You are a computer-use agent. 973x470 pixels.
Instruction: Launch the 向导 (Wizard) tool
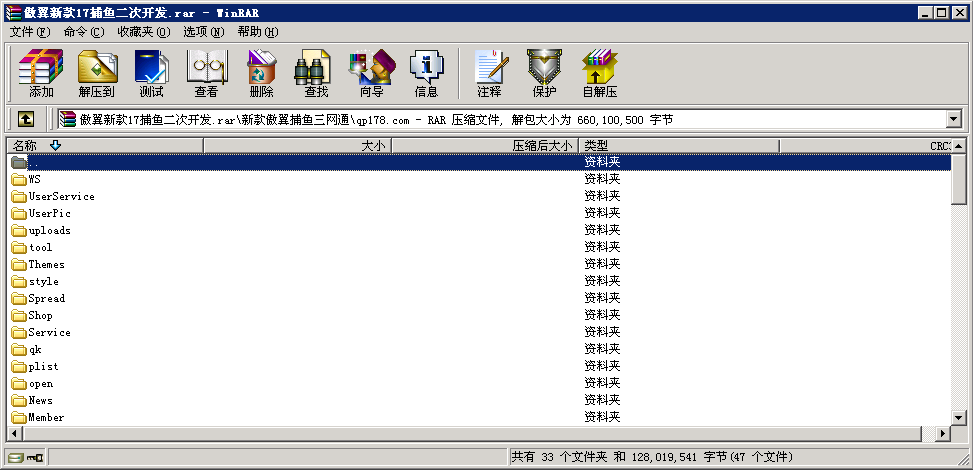click(371, 72)
